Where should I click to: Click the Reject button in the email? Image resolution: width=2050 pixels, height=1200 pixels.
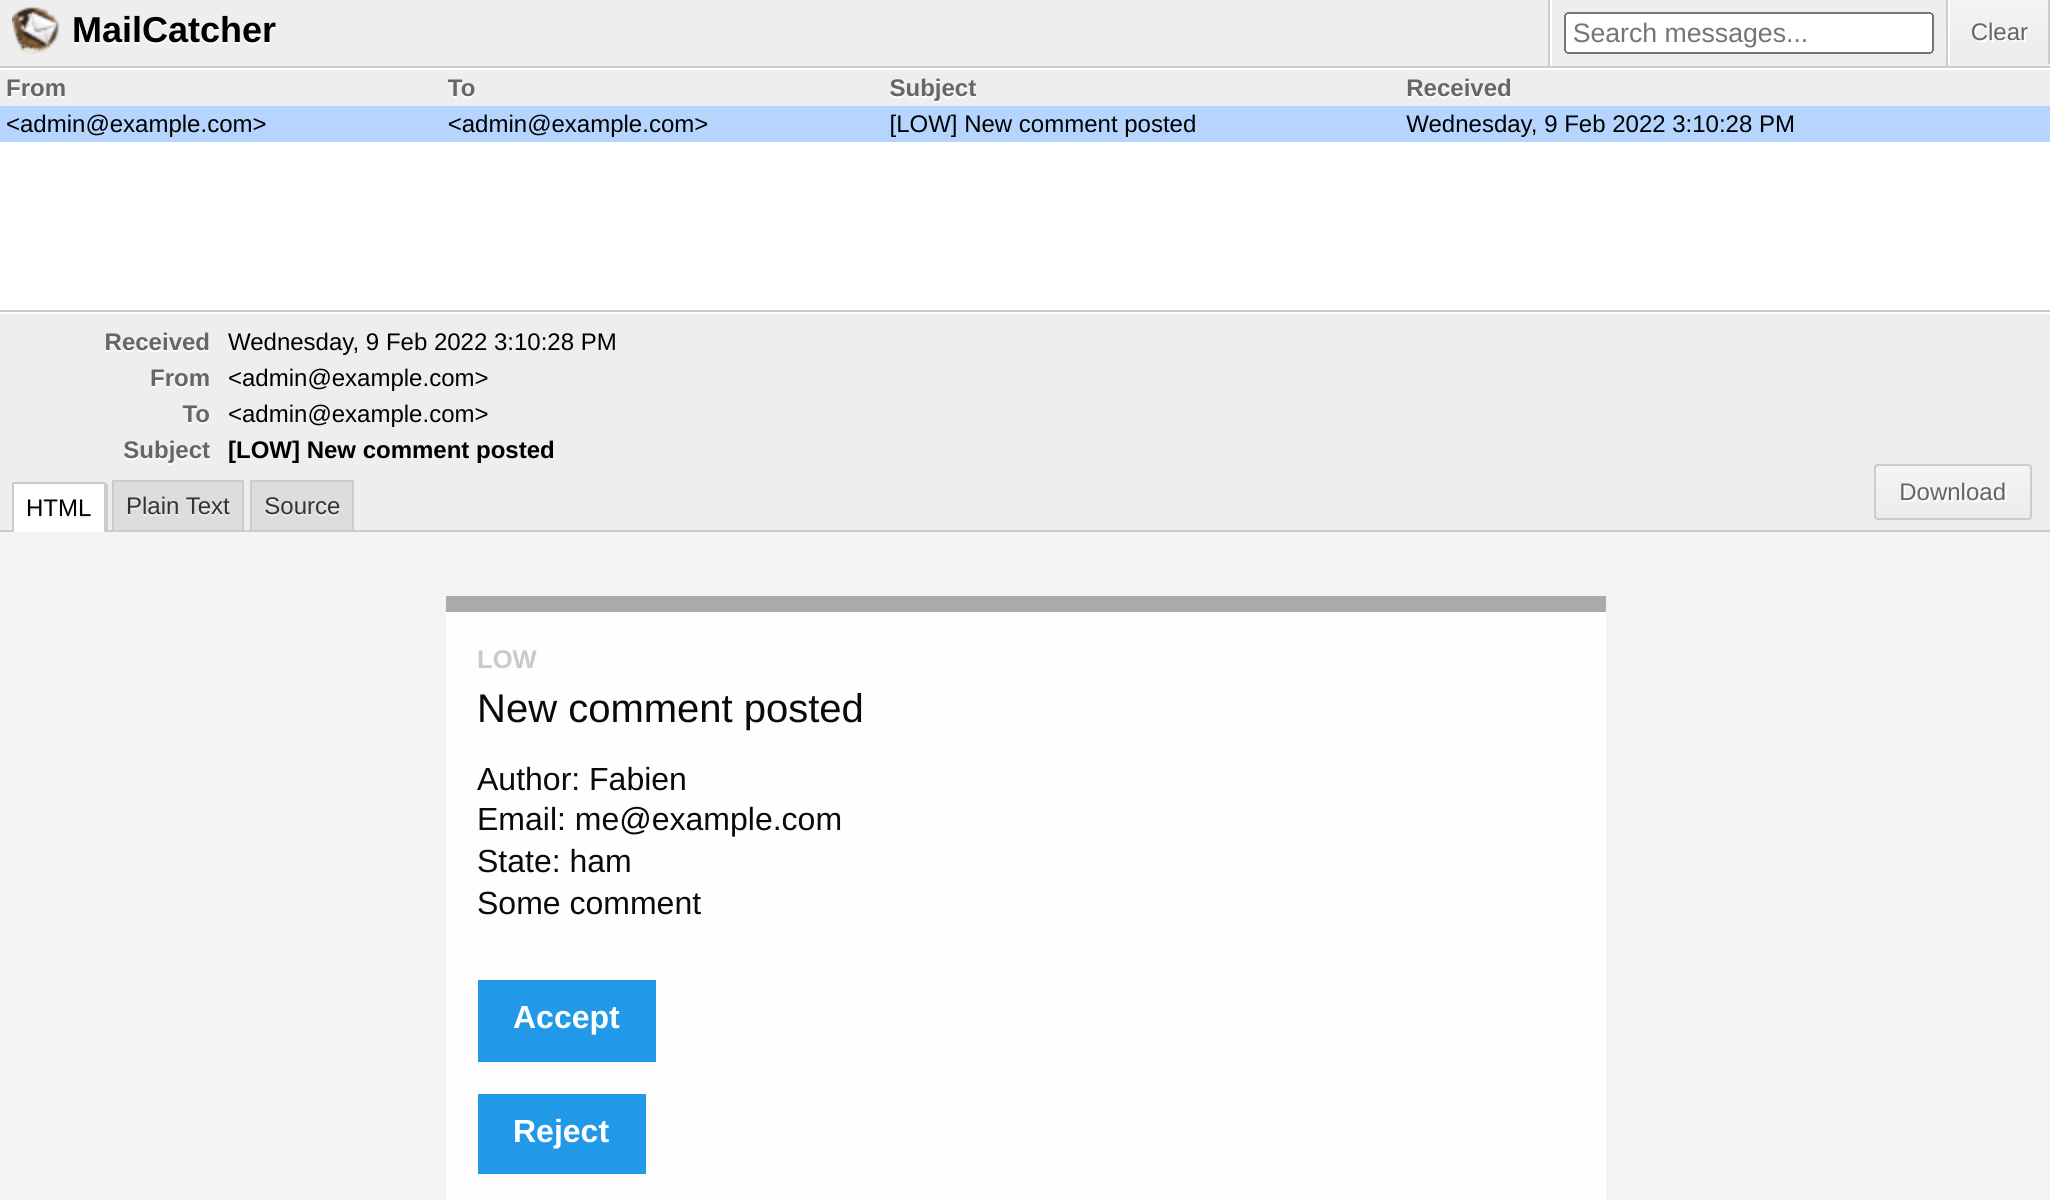561,1132
